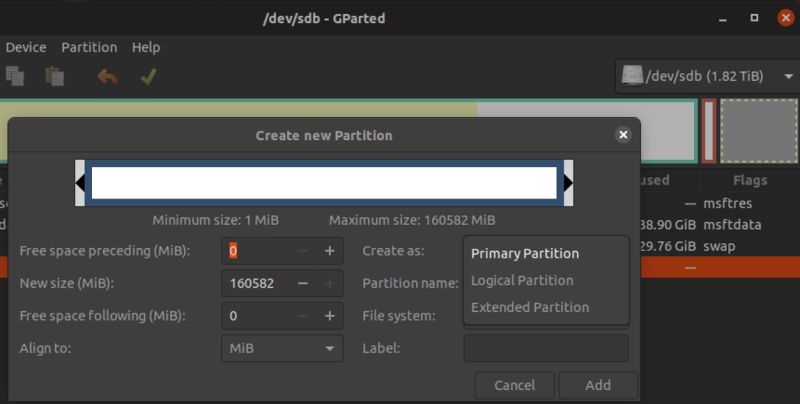Select the unallocated block in disk map
800x404 pixels.
[x=759, y=131]
